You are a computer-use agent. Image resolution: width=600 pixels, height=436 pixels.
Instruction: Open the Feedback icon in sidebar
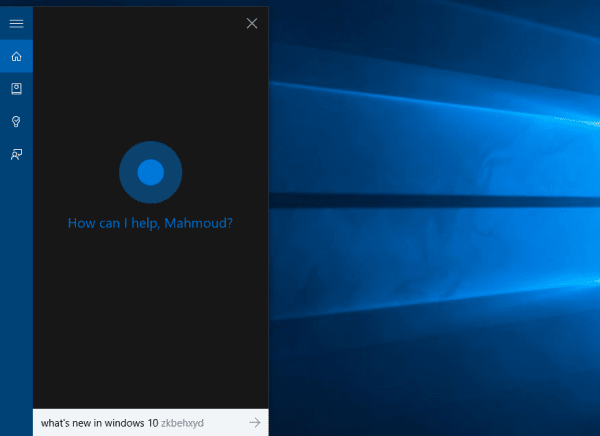[16, 154]
